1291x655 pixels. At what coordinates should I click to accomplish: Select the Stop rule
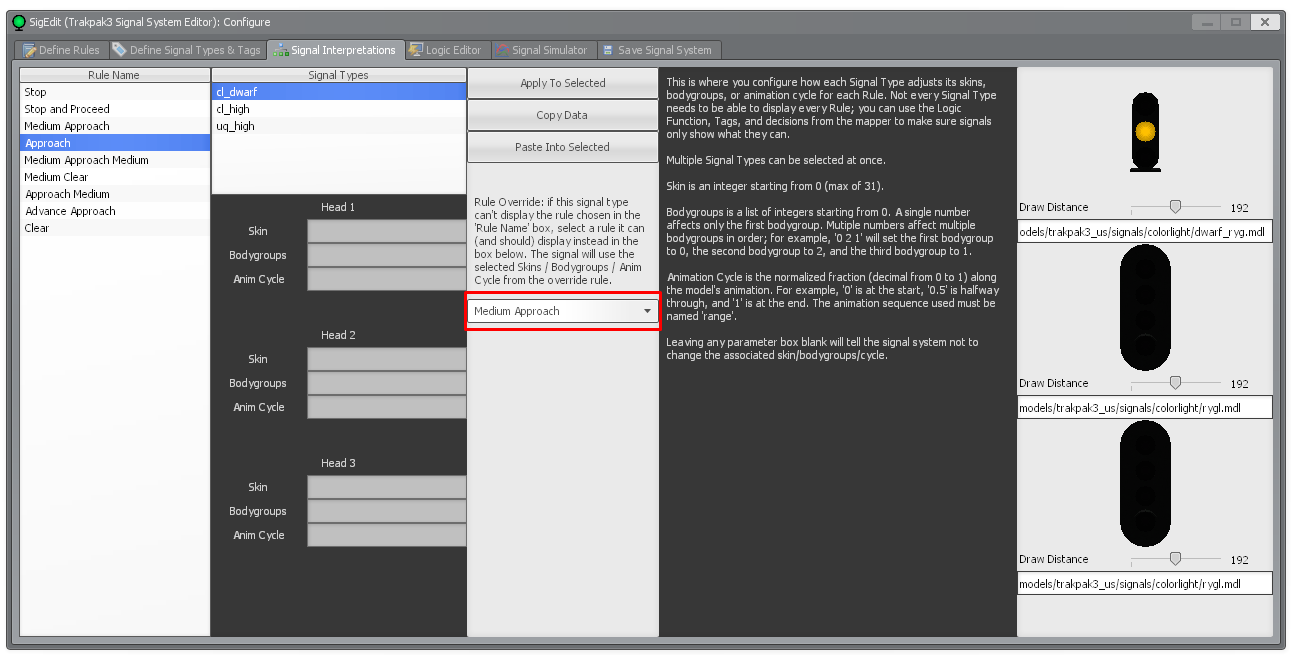pyautogui.click(x=115, y=92)
